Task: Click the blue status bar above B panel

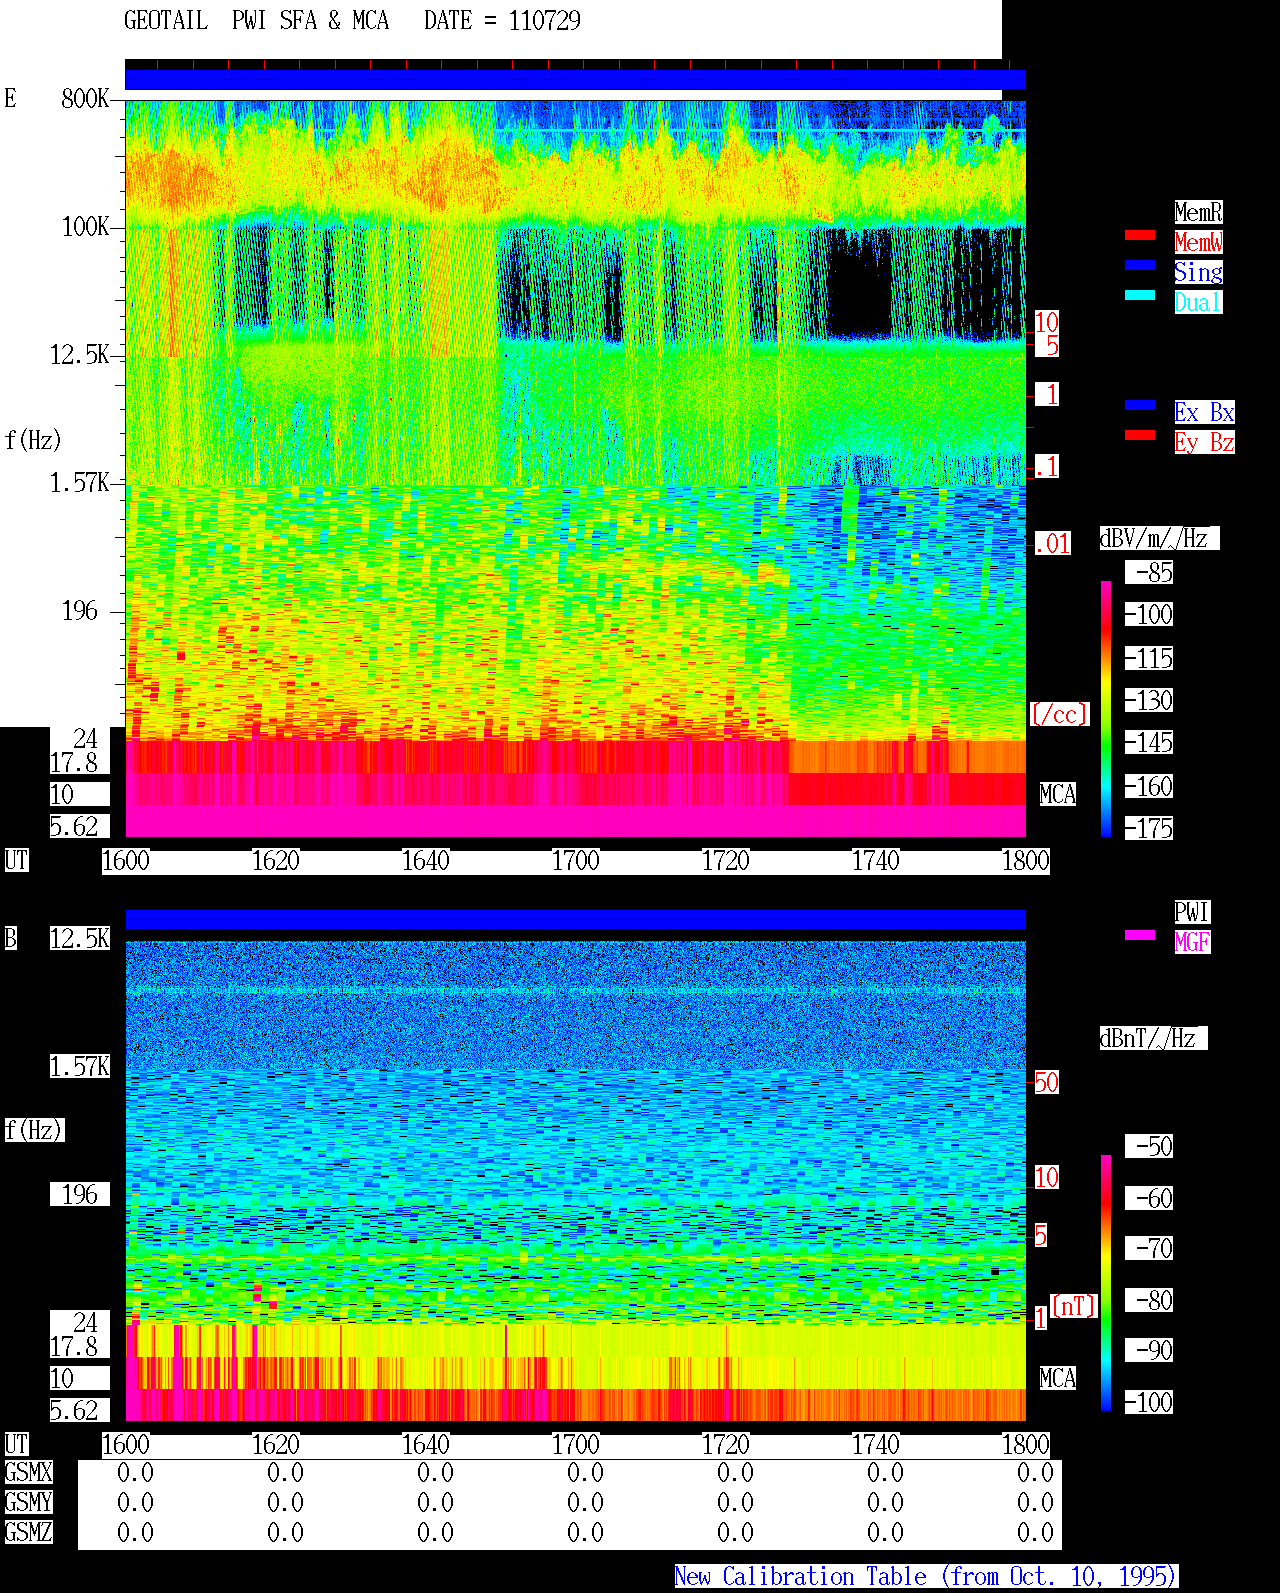Action: click(575, 919)
